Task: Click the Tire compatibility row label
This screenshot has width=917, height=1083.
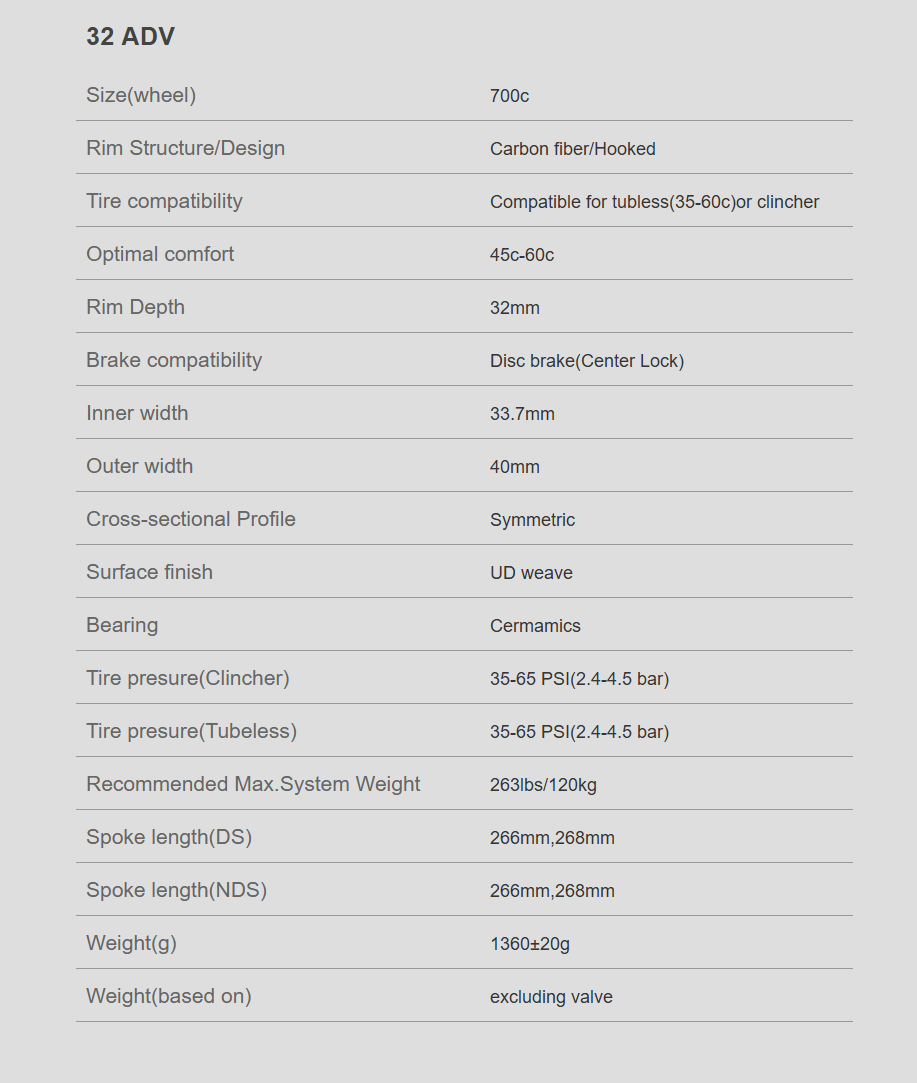Action: click(164, 201)
